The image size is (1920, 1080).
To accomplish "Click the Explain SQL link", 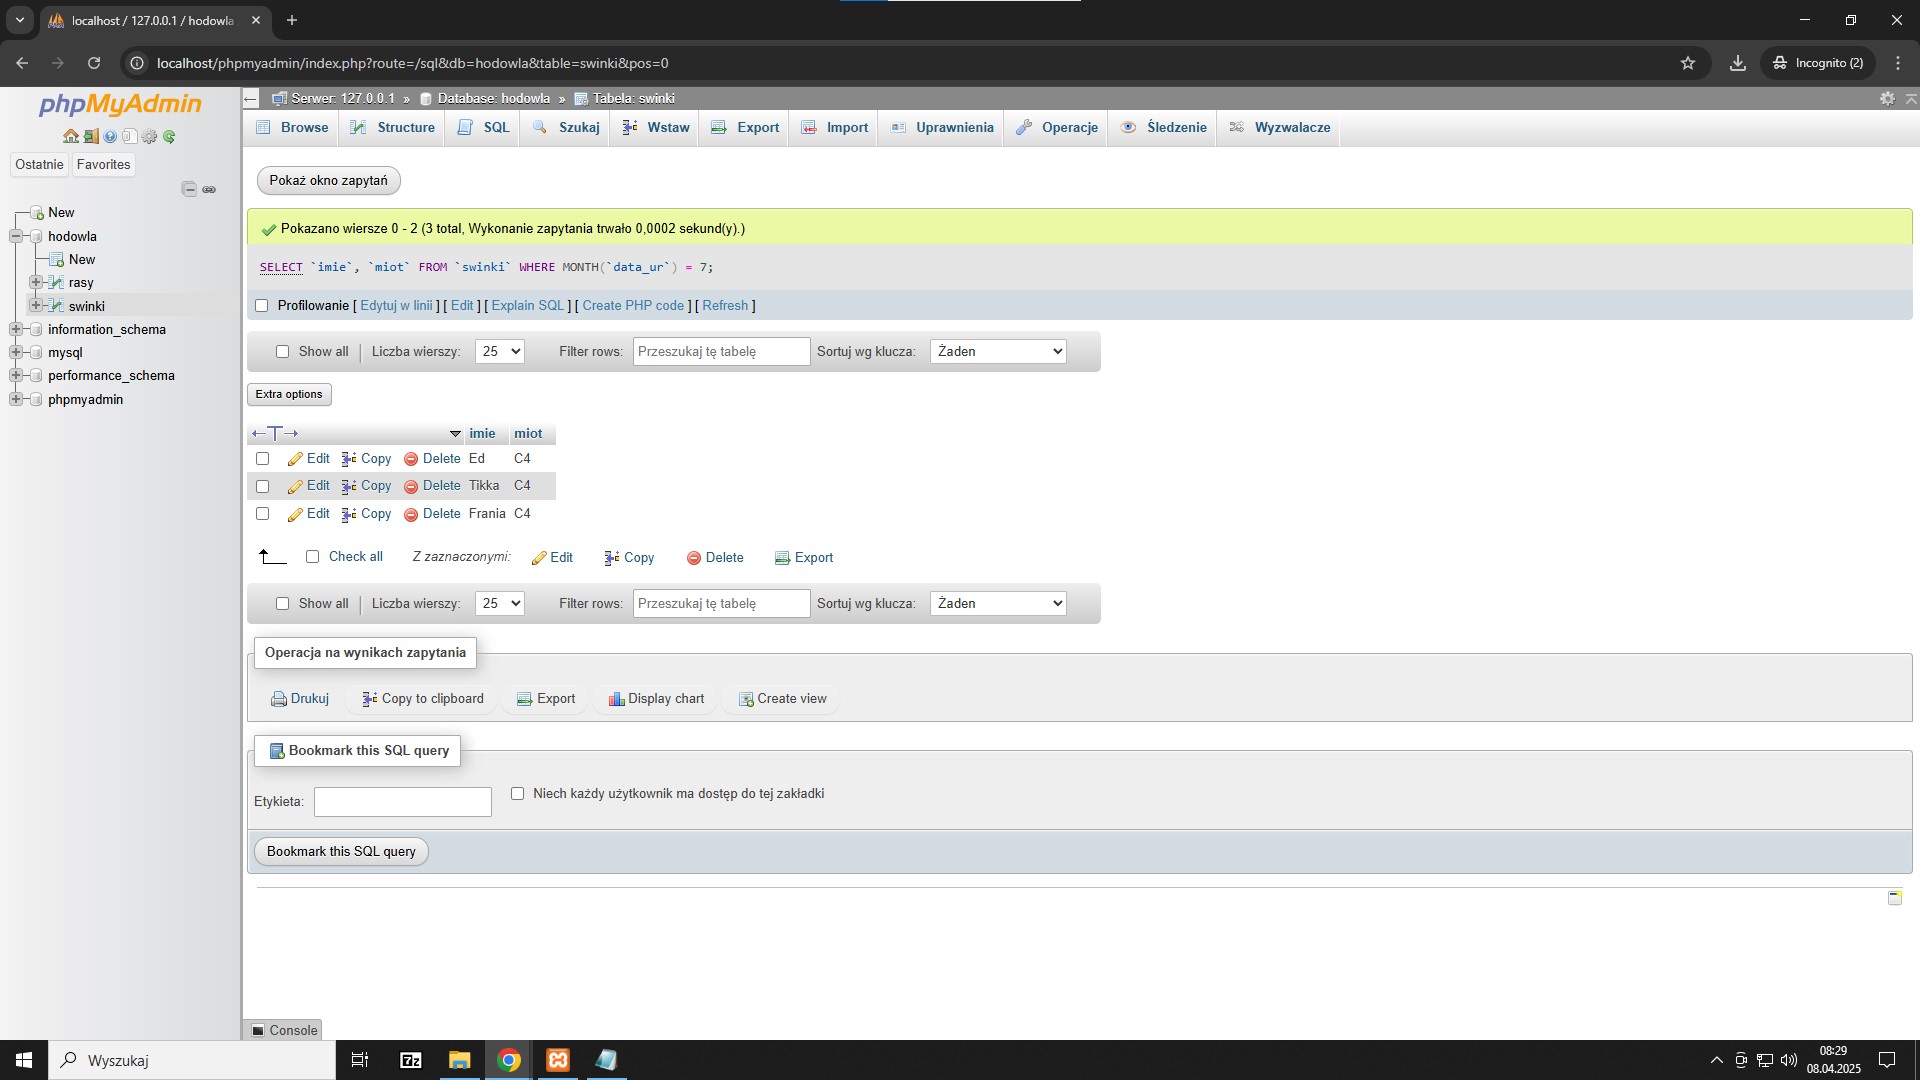I will [528, 306].
